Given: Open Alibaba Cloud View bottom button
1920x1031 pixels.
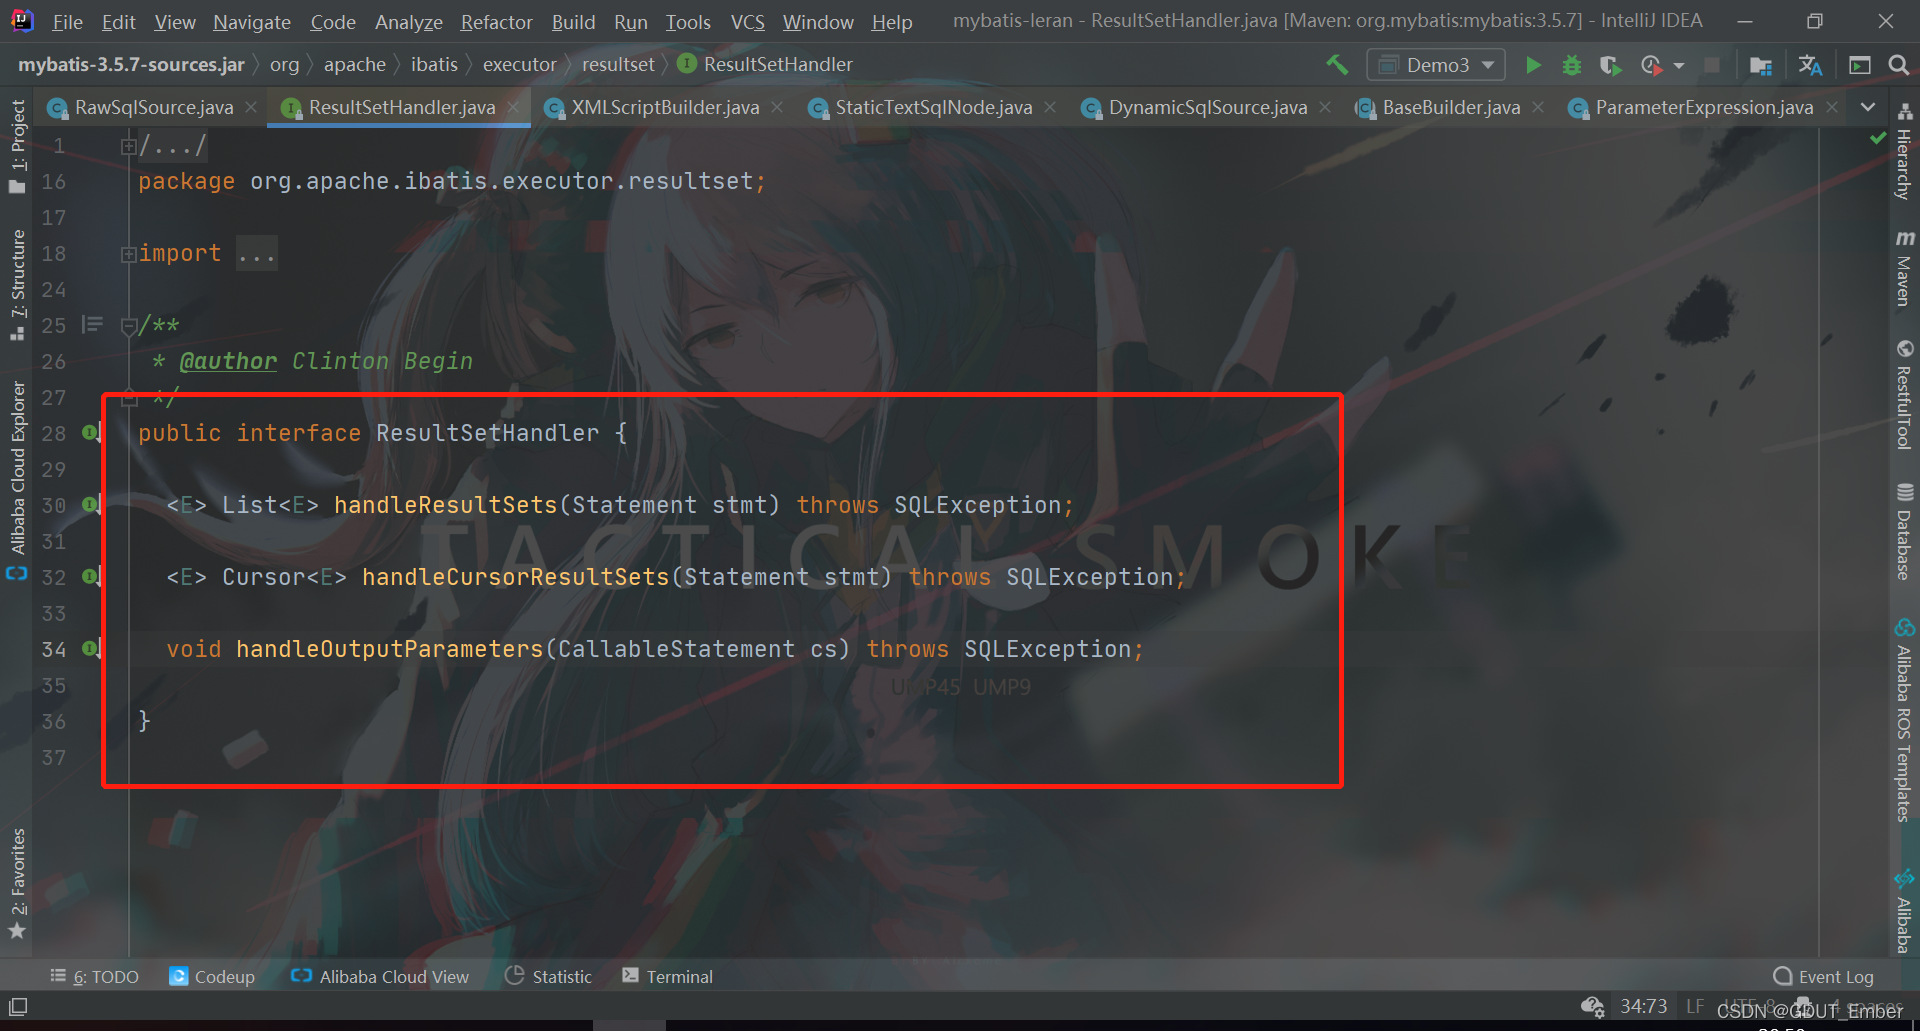Looking at the screenshot, I should pyautogui.click(x=379, y=977).
